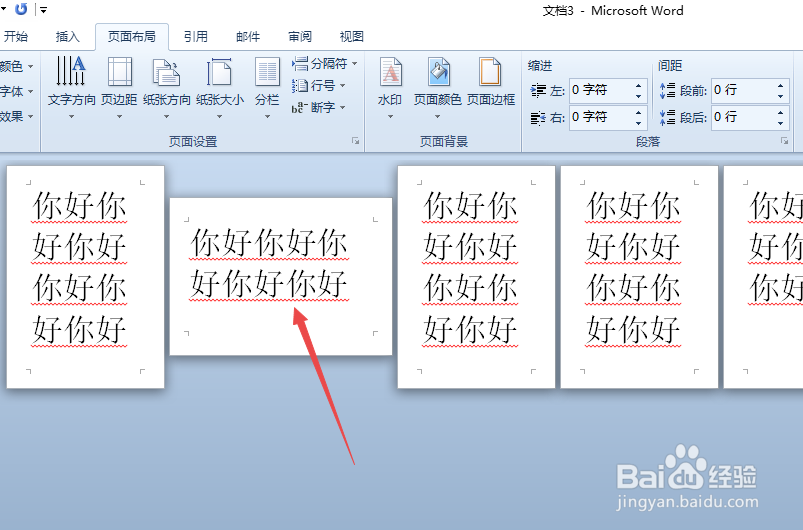Screen dimensions: 803x530
Task: Click the 页面边框 page borders icon
Action: (490, 71)
